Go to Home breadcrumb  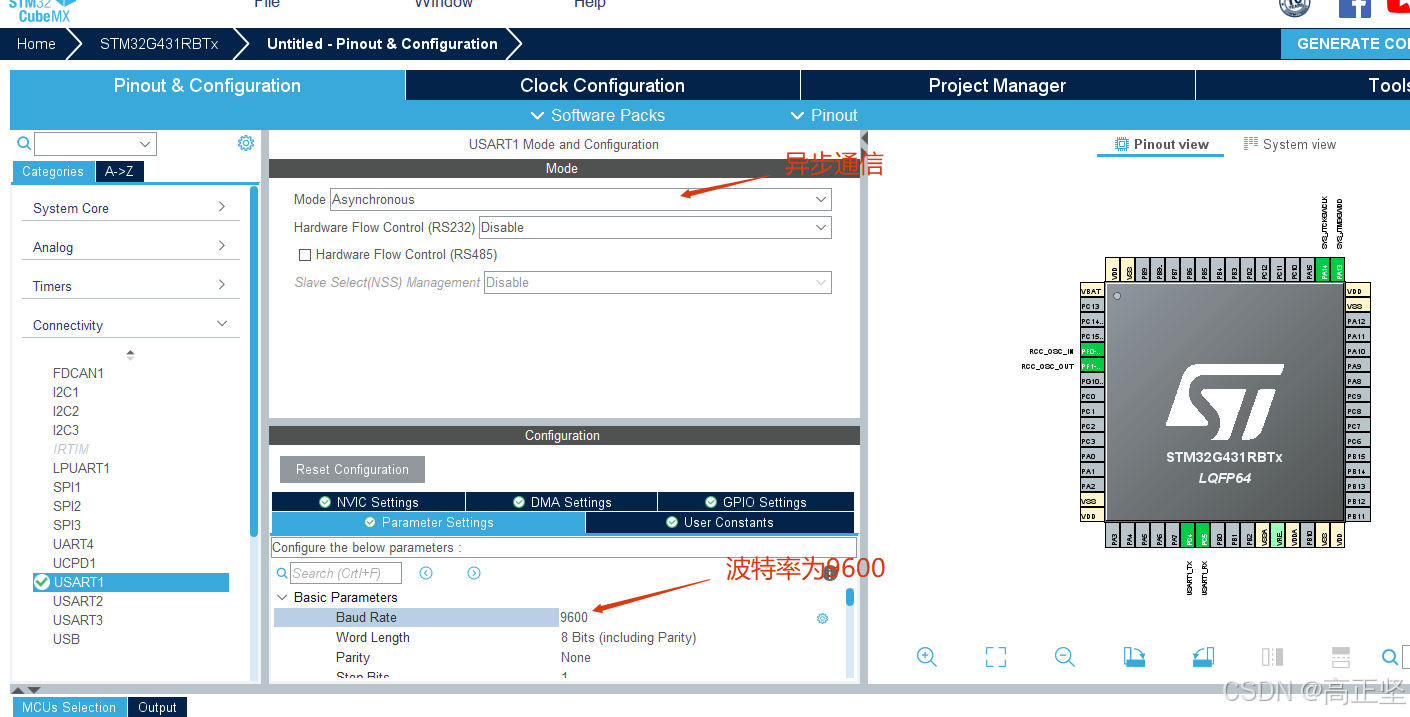36,44
